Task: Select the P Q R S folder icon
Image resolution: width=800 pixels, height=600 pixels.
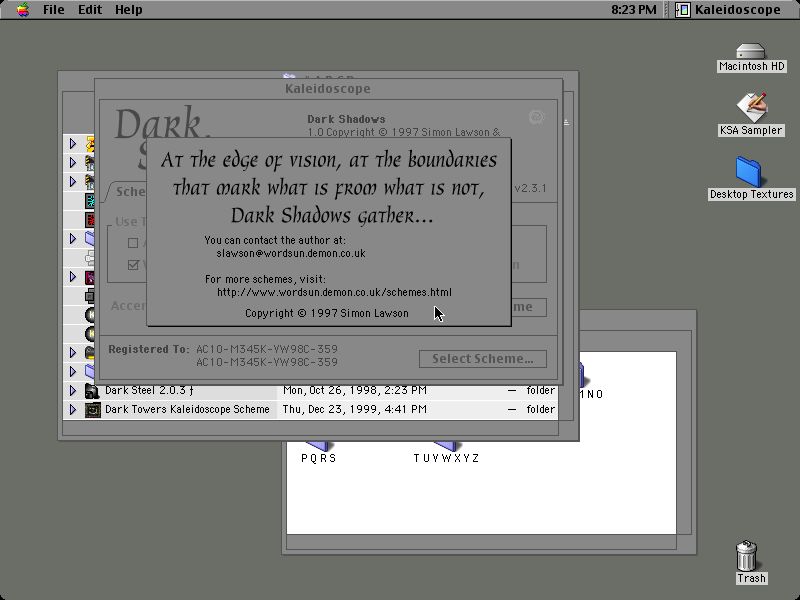Action: click(x=319, y=445)
